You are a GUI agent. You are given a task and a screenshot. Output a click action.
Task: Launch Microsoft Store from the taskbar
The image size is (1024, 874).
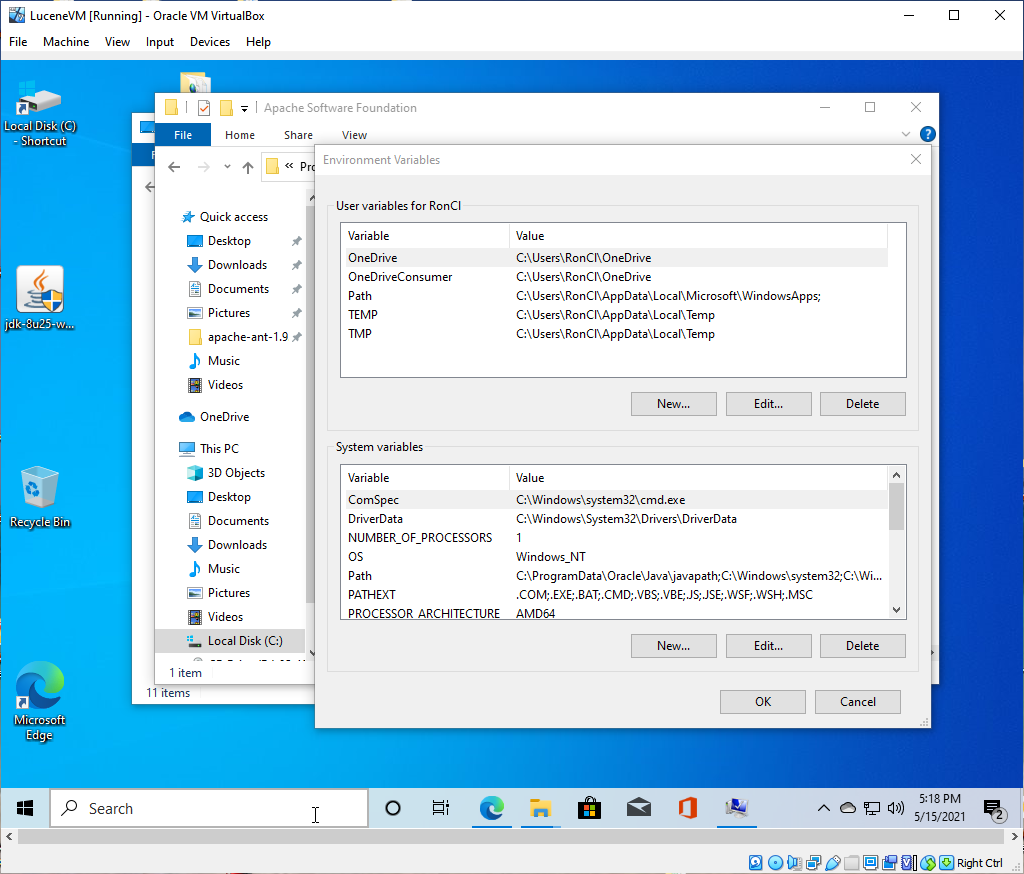589,808
